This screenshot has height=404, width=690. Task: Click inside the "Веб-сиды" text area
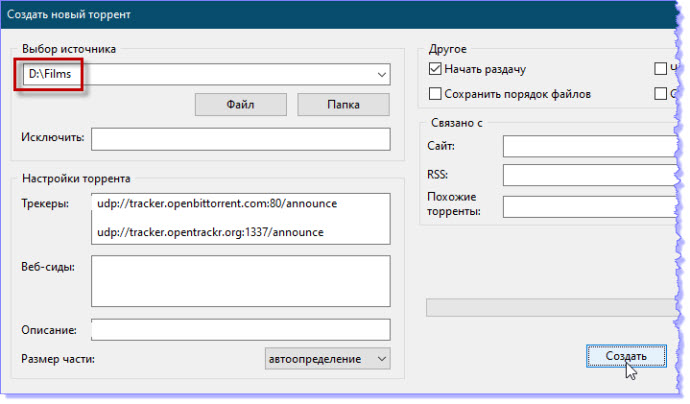point(241,281)
